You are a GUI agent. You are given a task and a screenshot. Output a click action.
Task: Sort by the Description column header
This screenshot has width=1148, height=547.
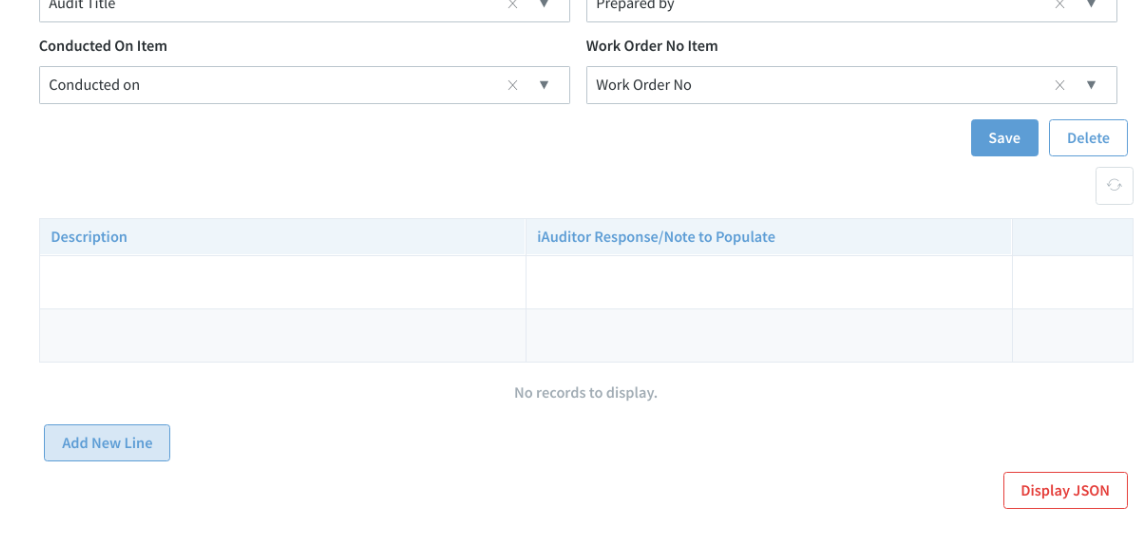[x=89, y=237]
